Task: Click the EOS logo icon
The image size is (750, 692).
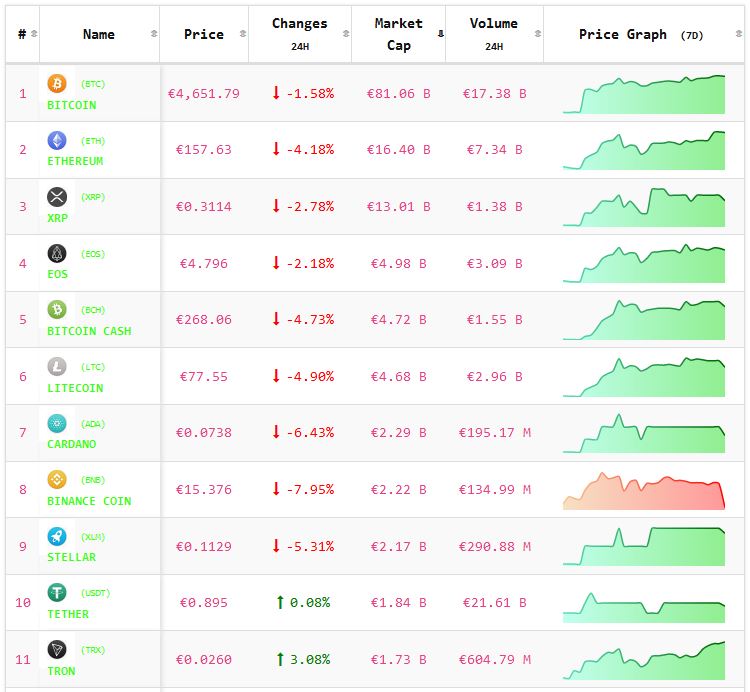Action: click(57, 254)
